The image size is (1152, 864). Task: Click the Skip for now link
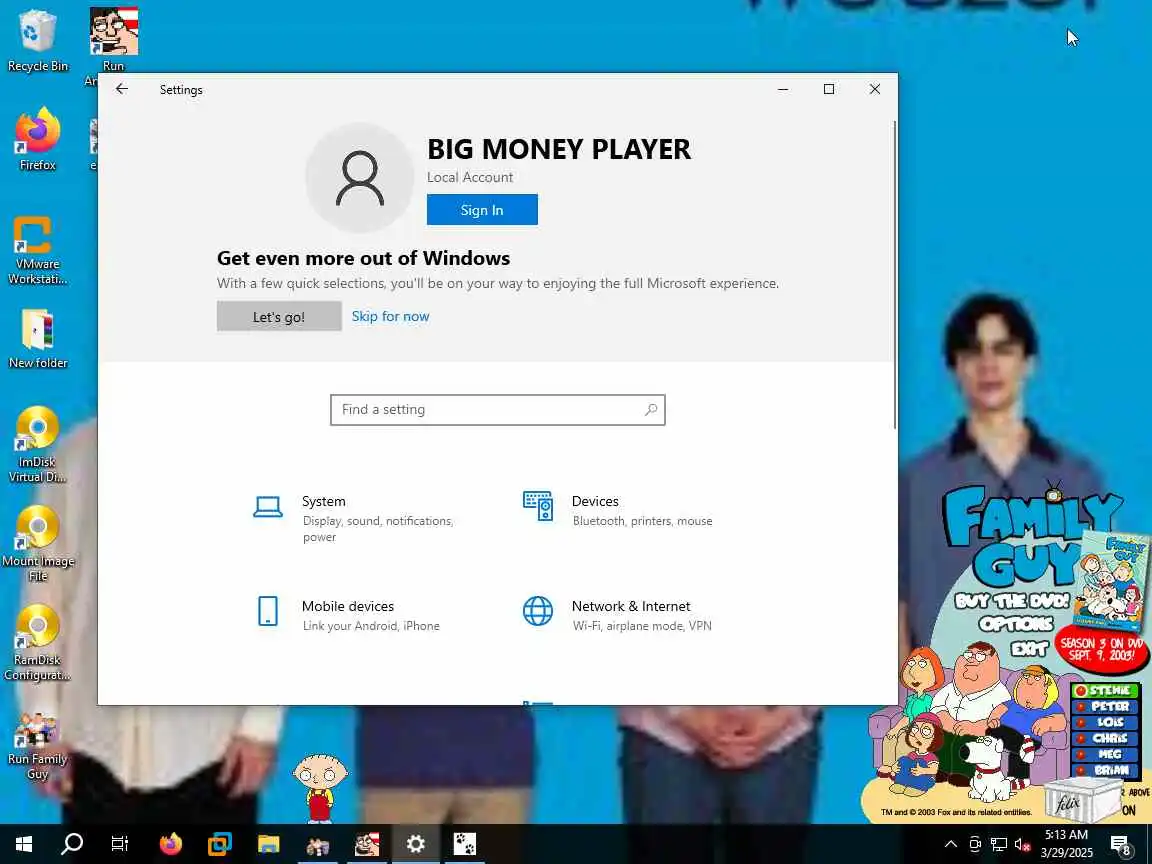pyautogui.click(x=390, y=317)
